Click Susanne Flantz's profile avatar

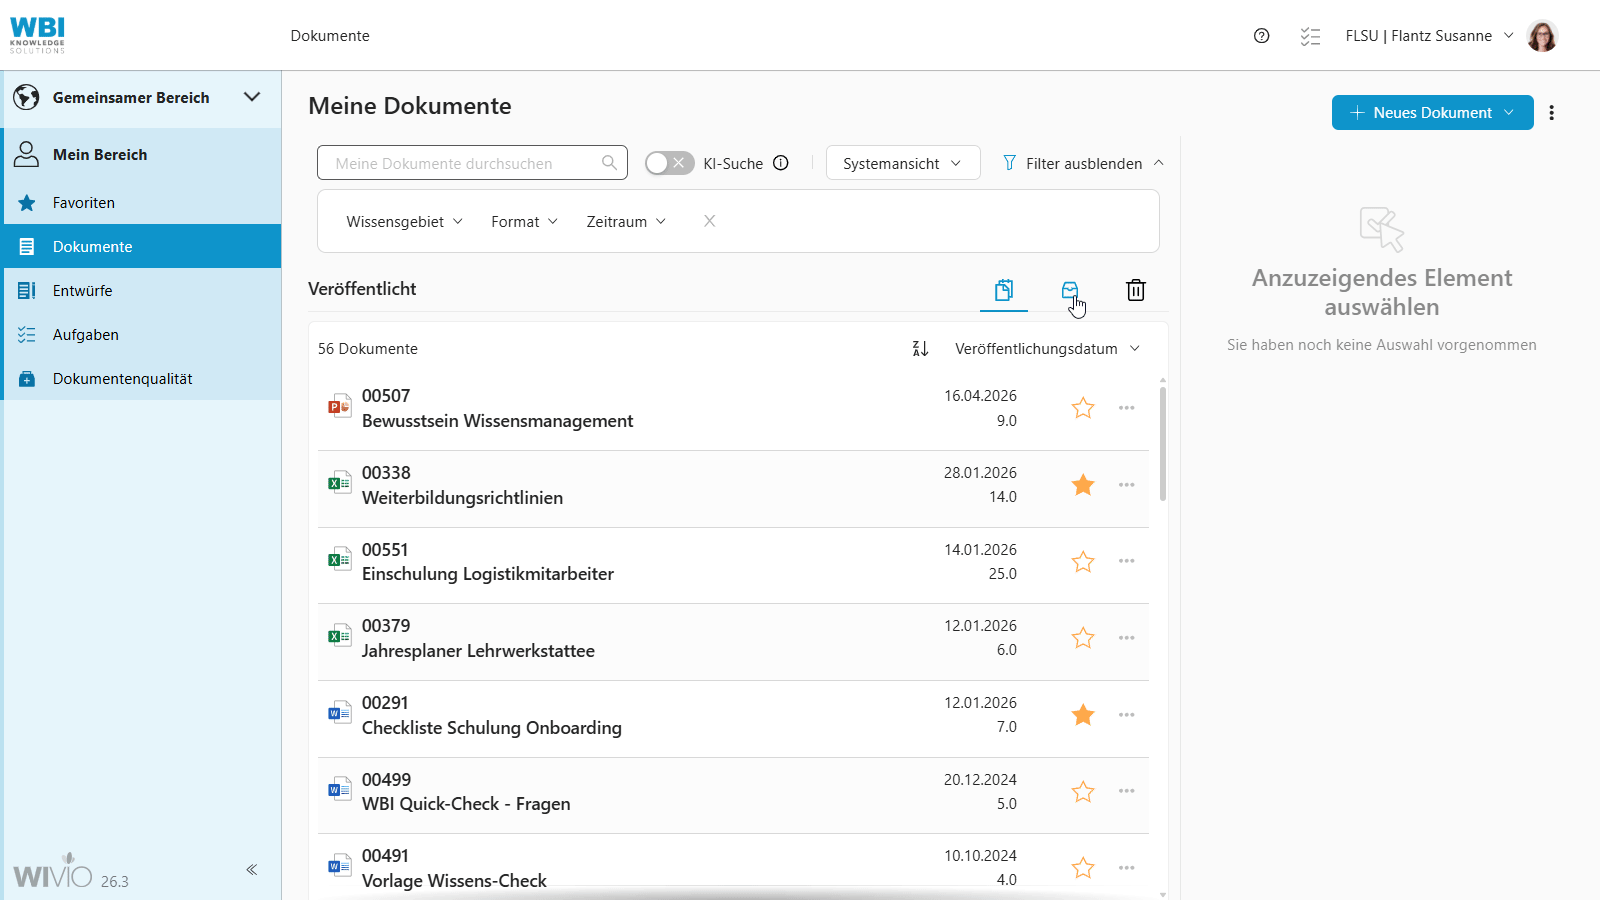[1542, 36]
